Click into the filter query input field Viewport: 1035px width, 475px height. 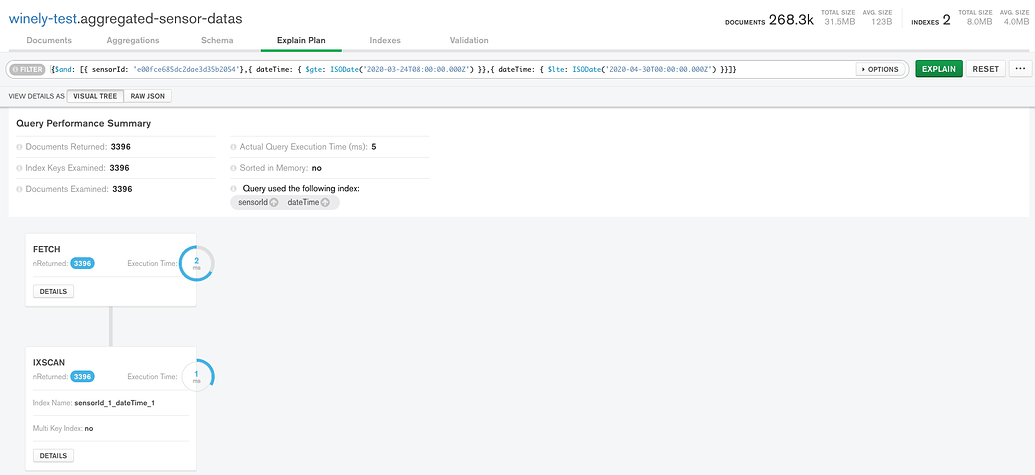point(450,69)
